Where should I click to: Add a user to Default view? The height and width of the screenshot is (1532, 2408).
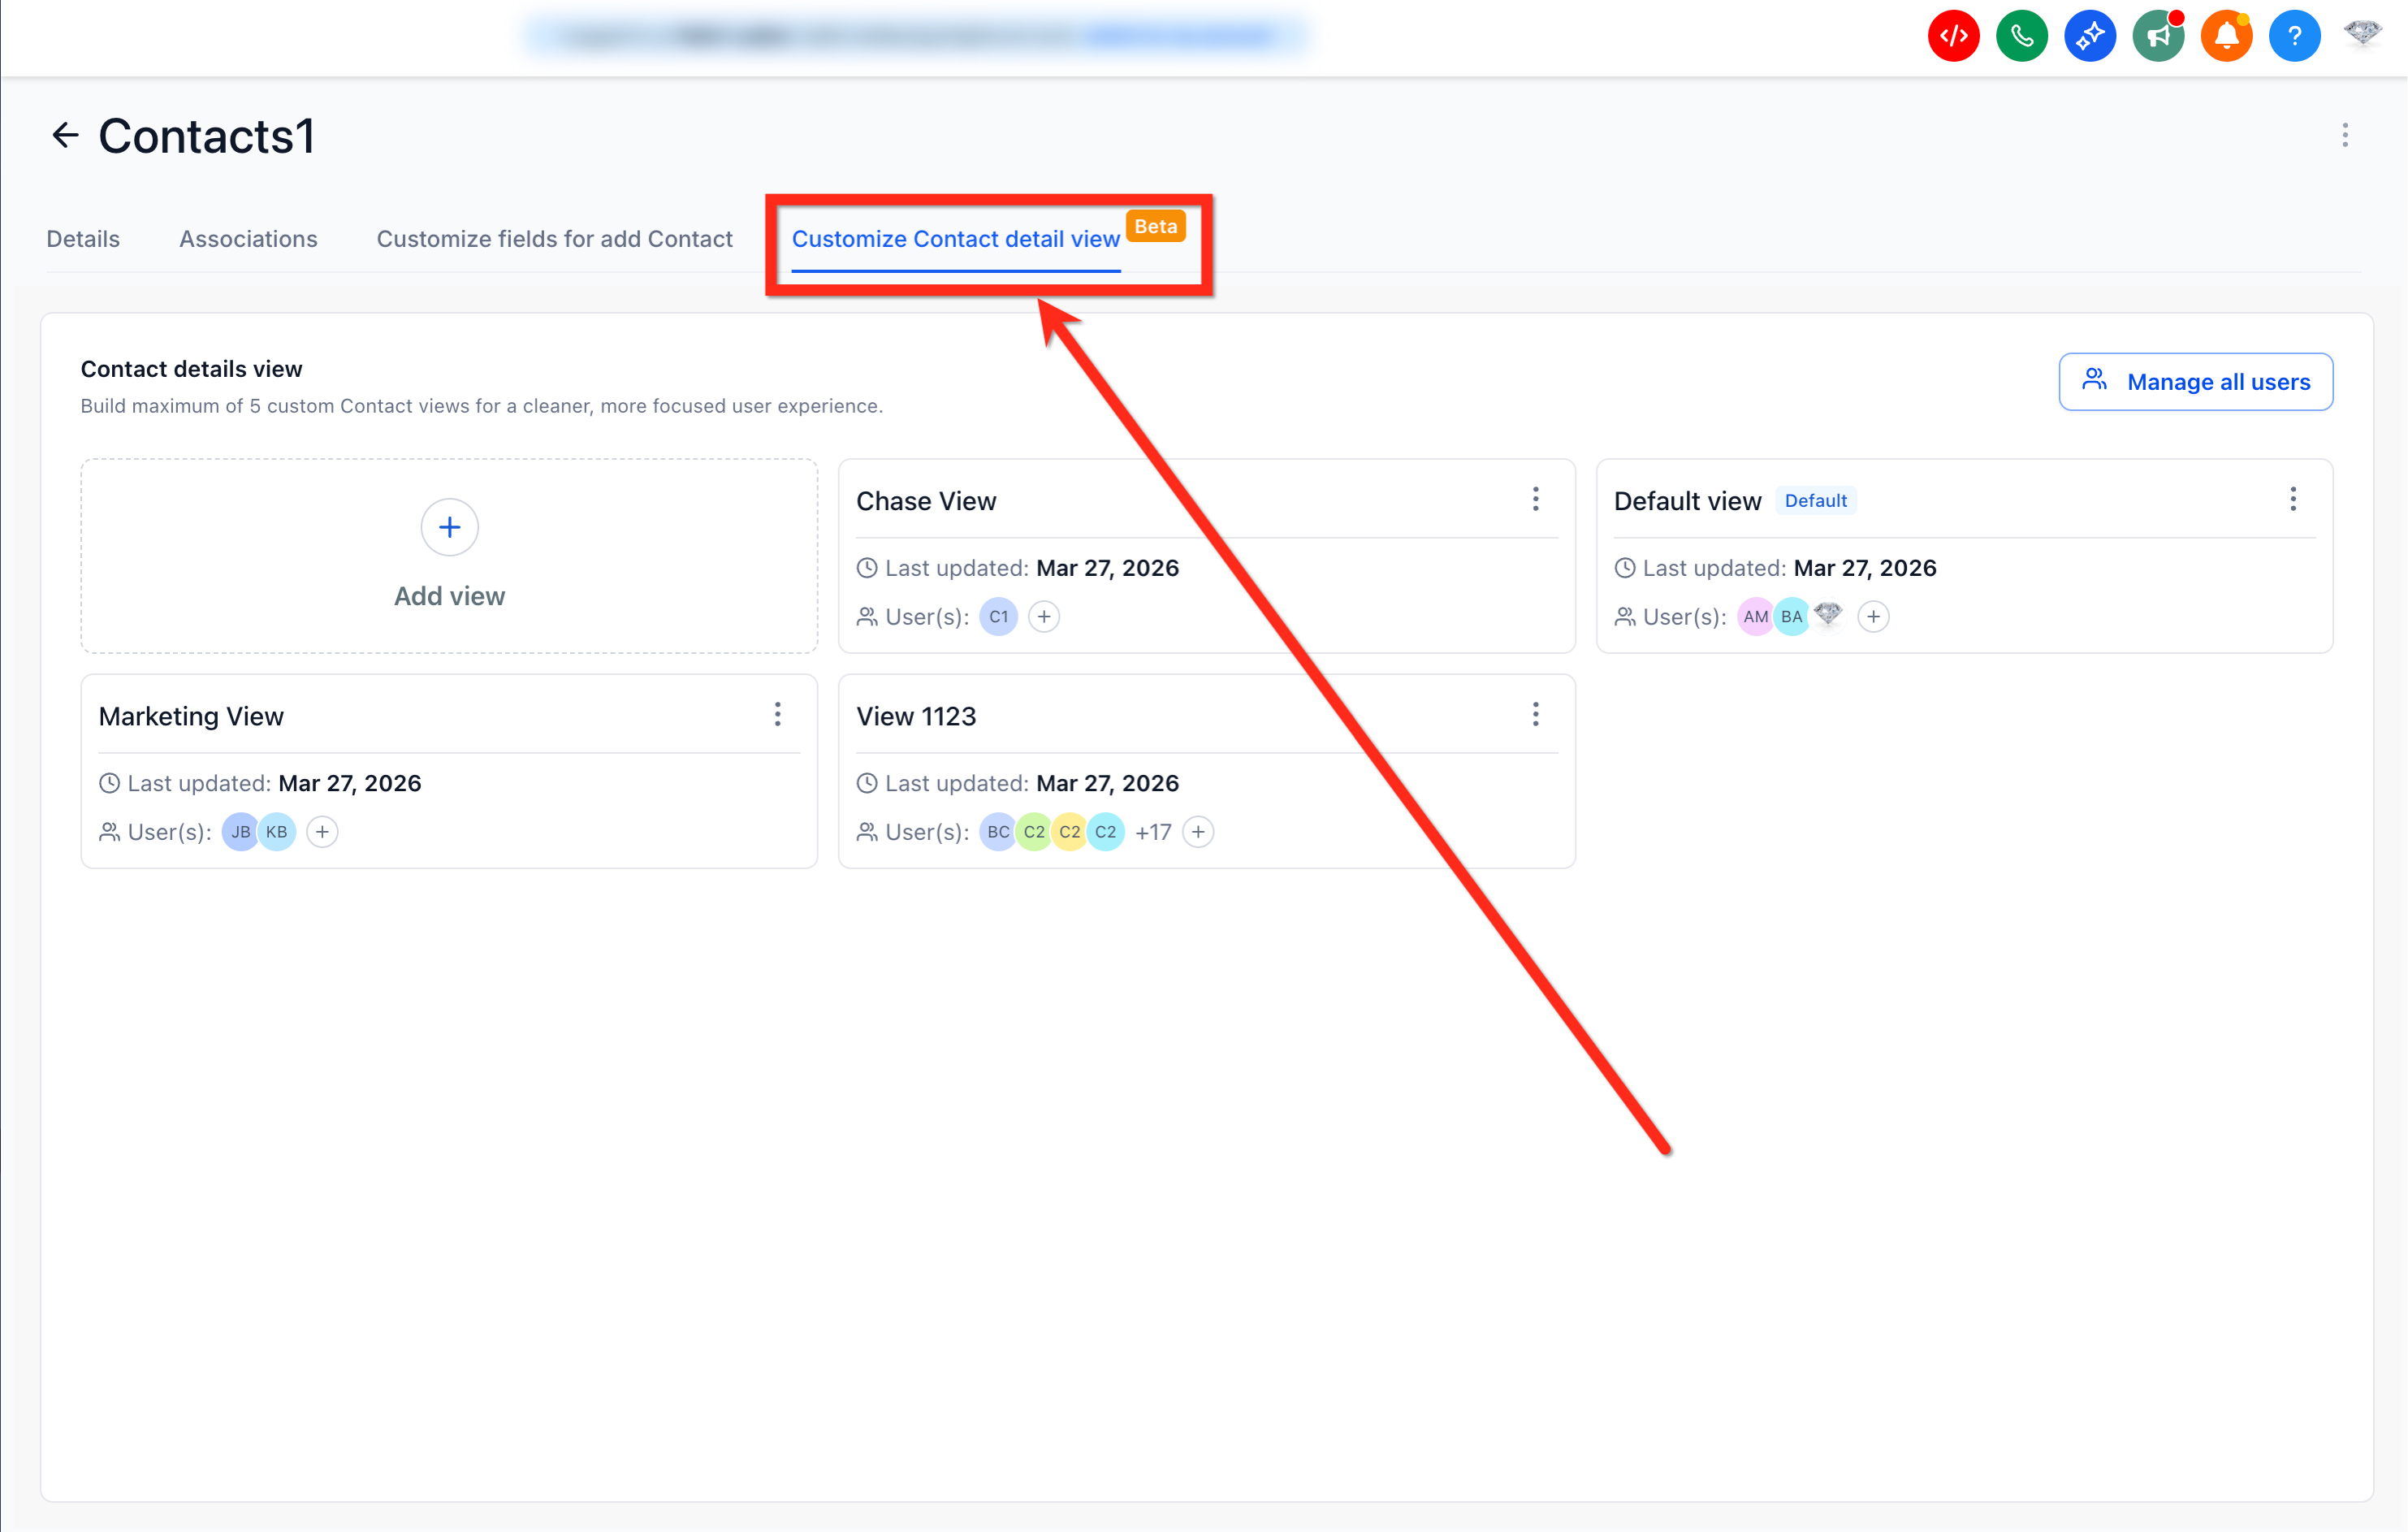click(1873, 616)
